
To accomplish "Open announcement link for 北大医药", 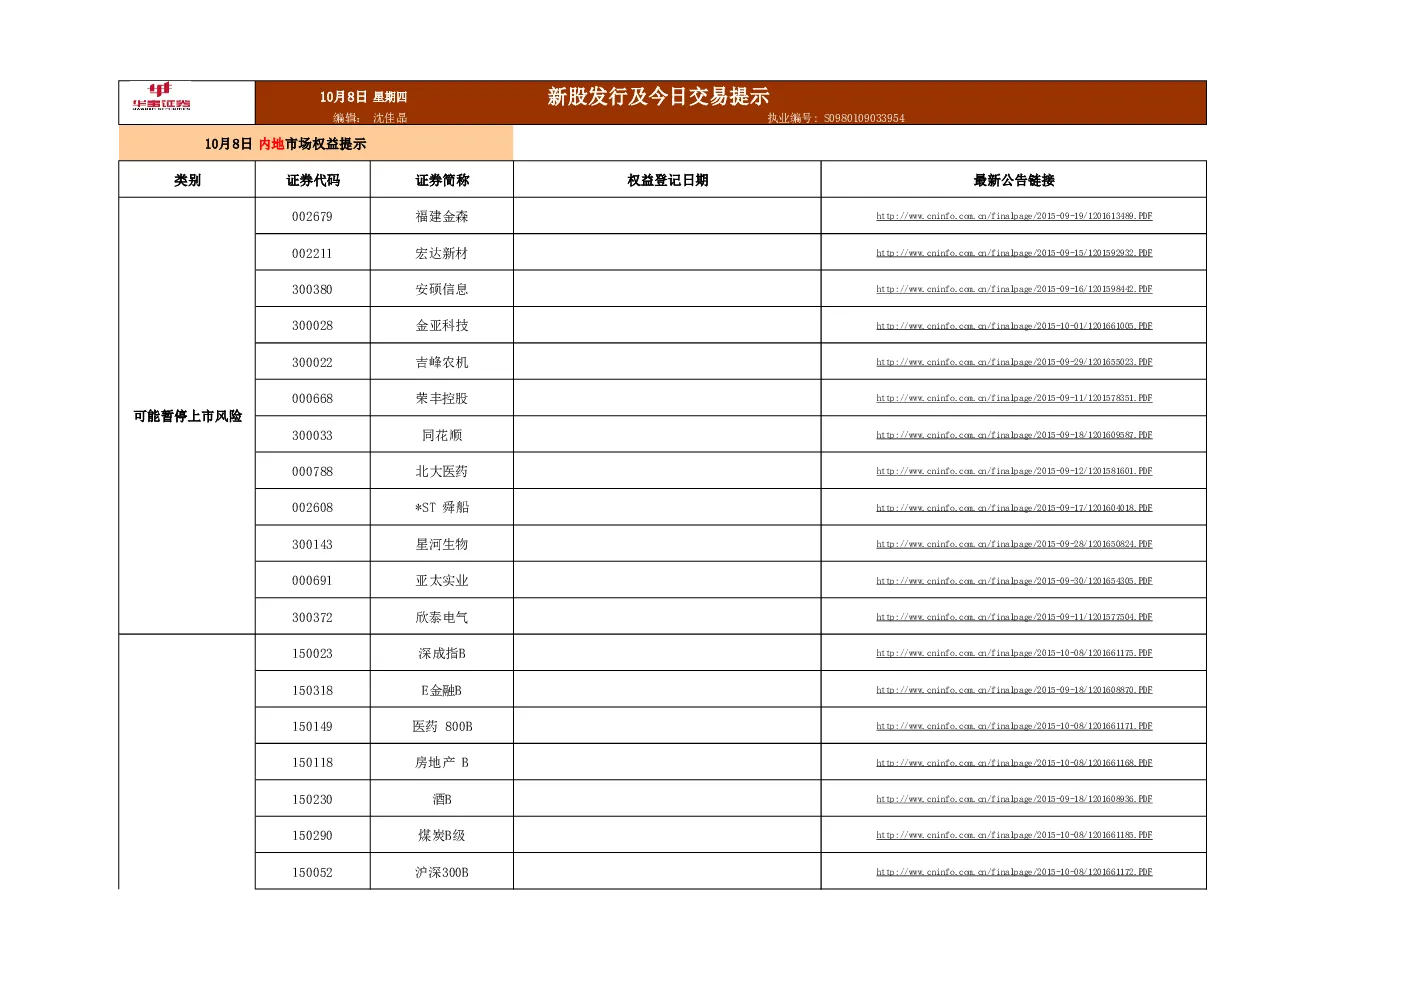I will [1014, 471].
